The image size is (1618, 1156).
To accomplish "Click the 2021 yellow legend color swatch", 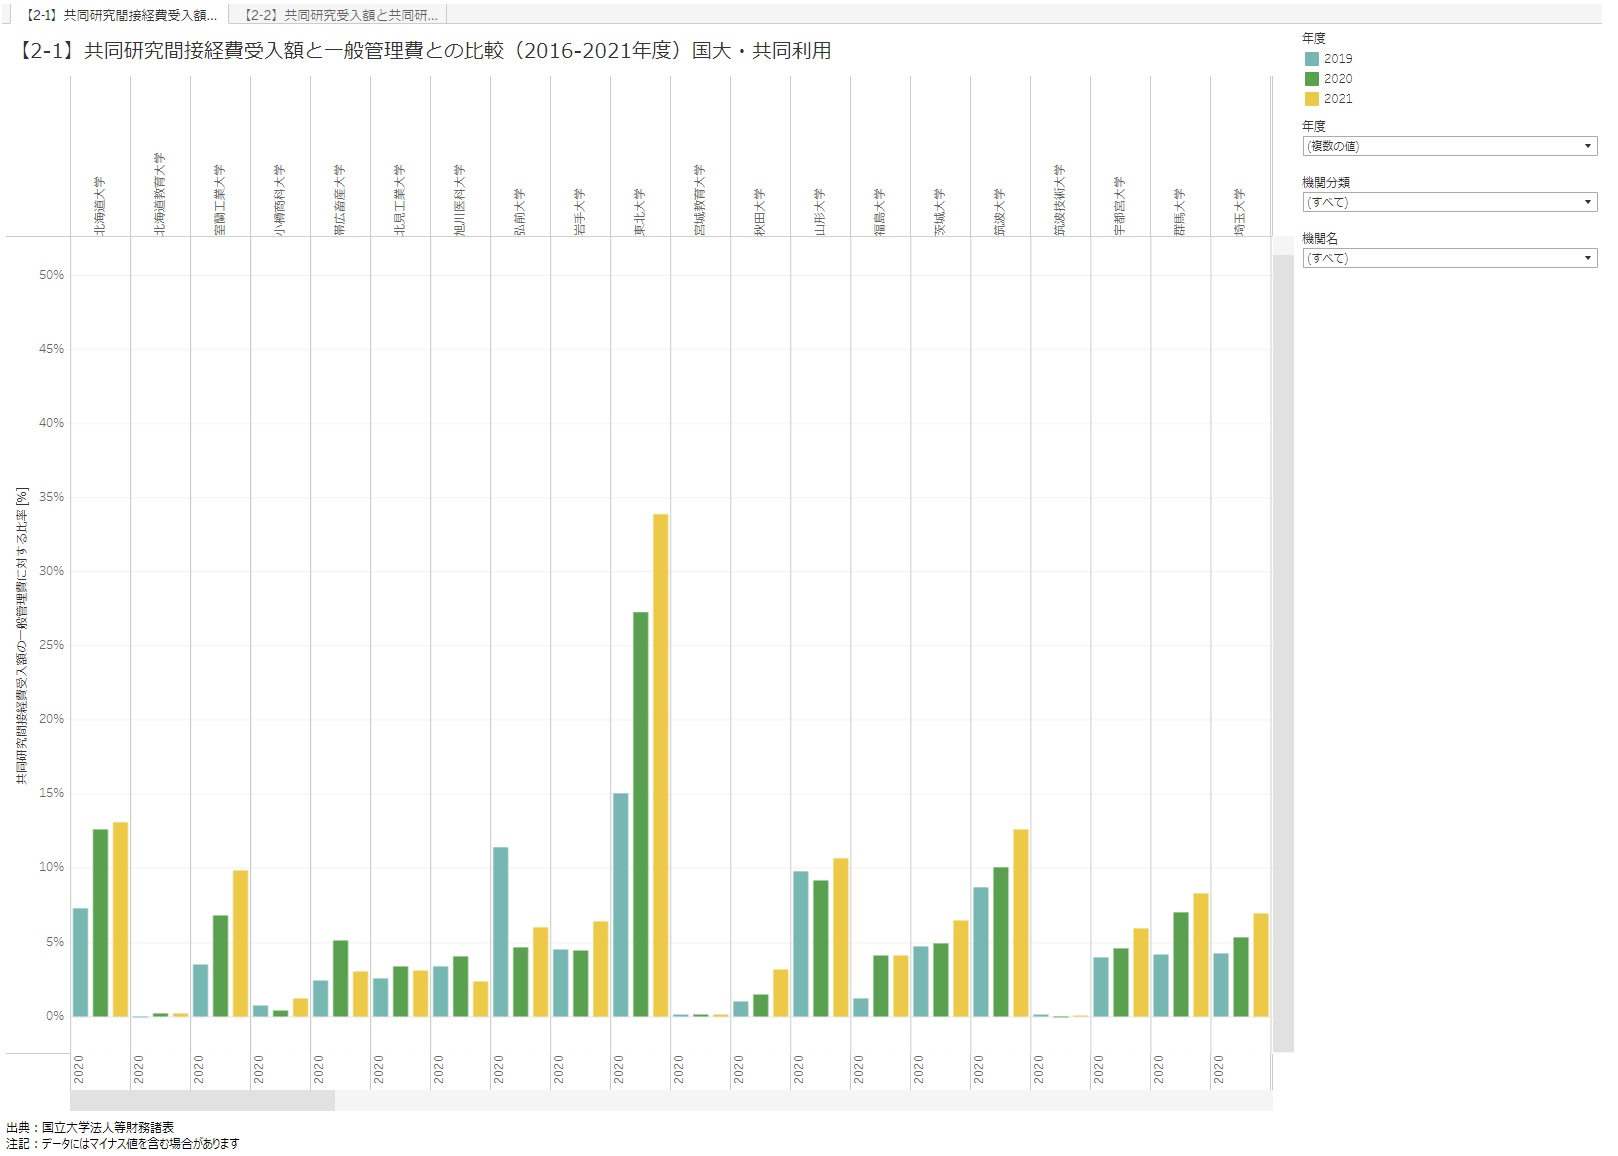I will [1312, 99].
